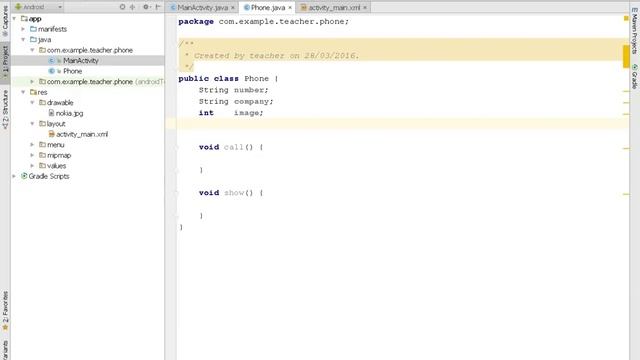640x360 pixels.
Task: Collapse the res folder
Action: (x=23, y=93)
